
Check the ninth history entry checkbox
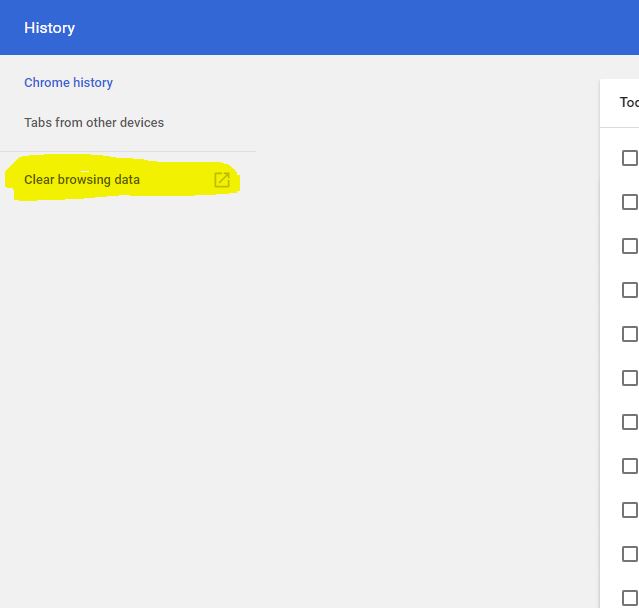[x=629, y=510]
